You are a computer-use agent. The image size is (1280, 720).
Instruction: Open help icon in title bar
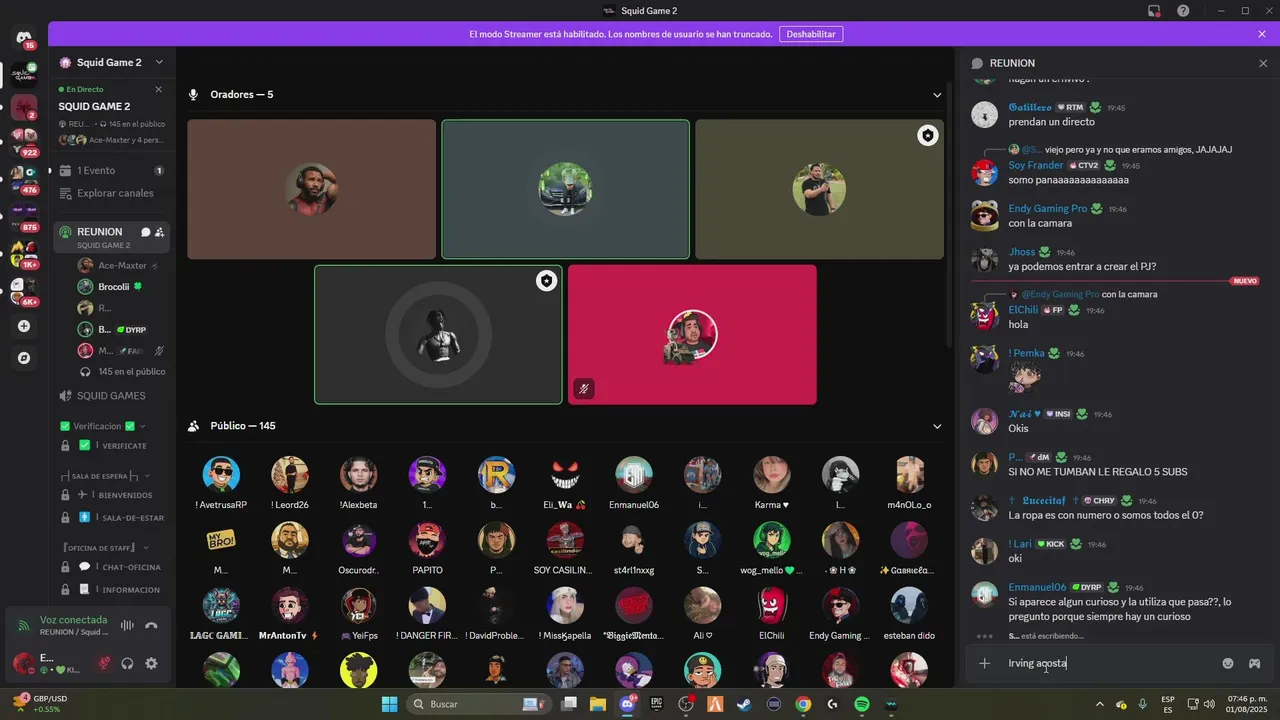(1183, 11)
